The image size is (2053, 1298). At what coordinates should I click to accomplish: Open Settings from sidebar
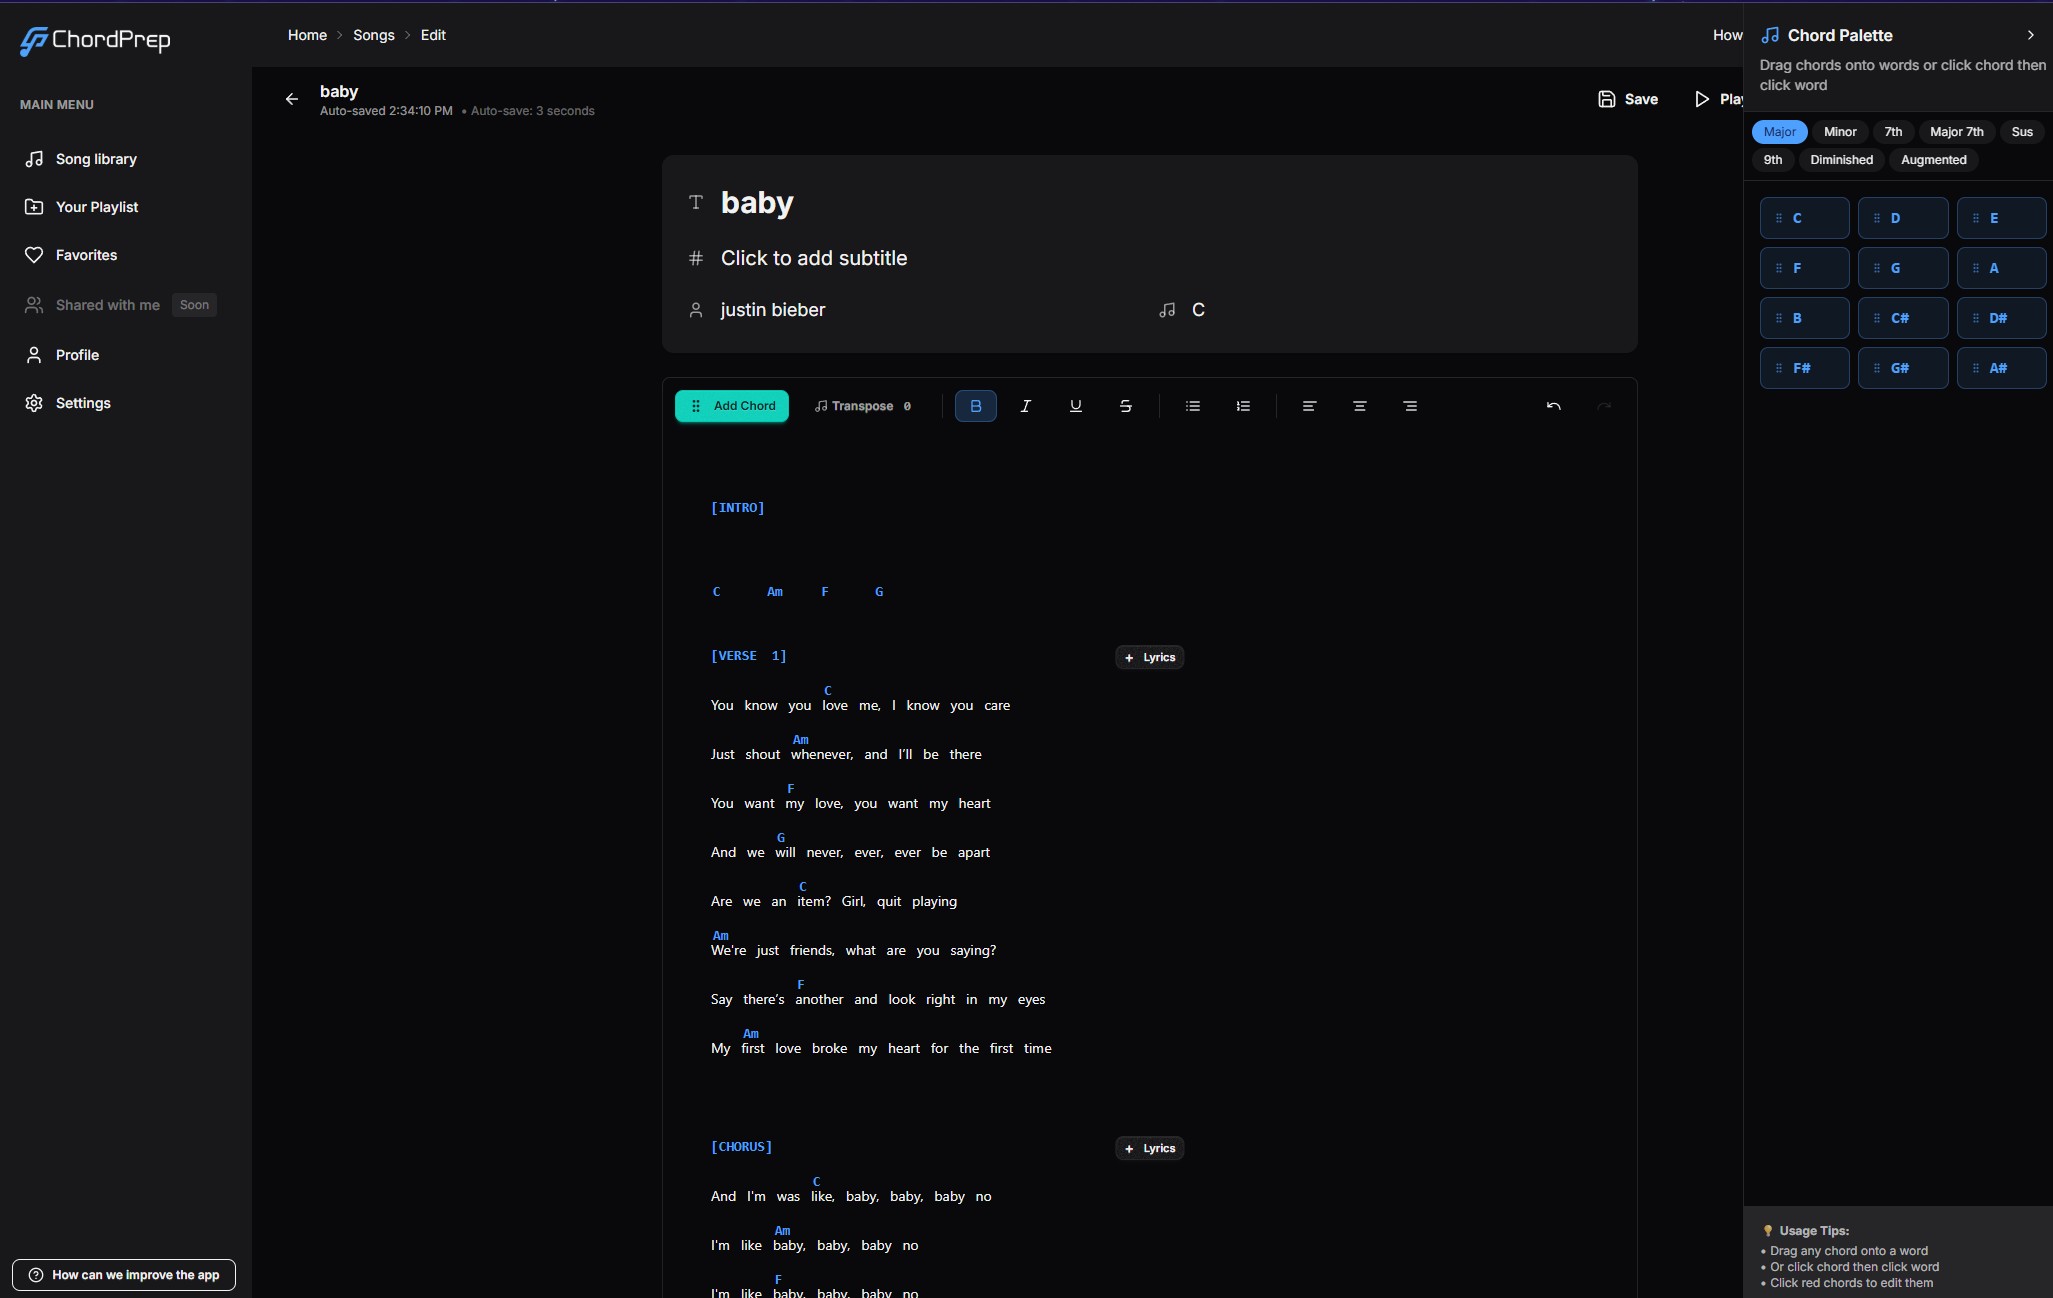click(x=83, y=403)
